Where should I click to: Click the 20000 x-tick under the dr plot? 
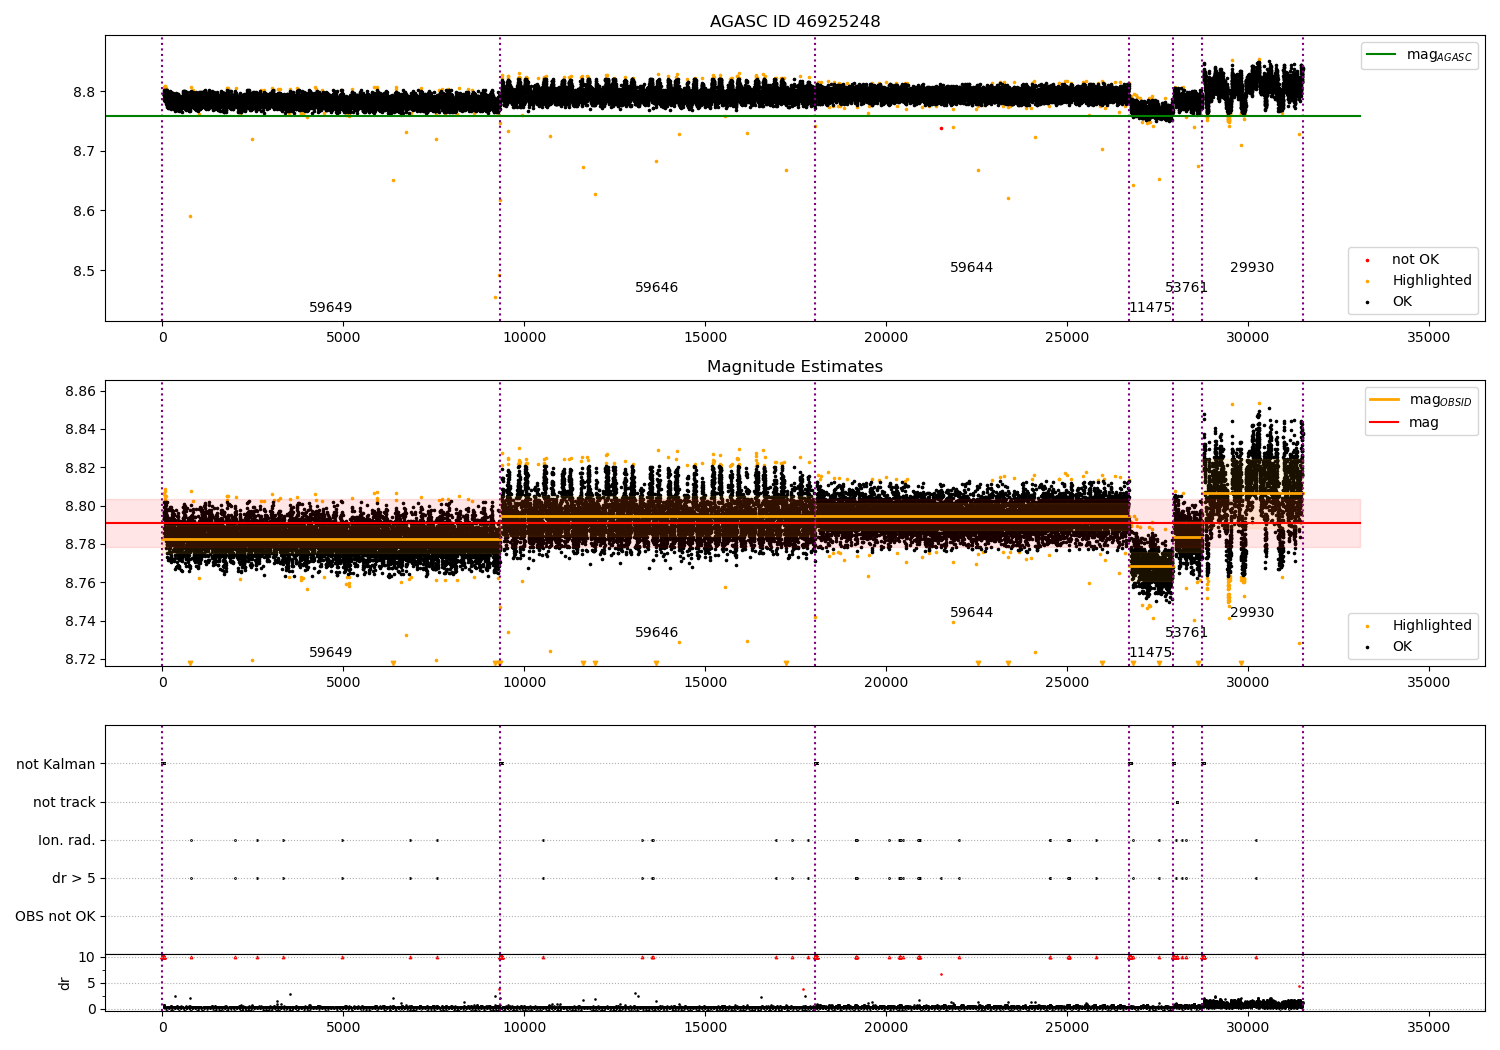point(886,1027)
